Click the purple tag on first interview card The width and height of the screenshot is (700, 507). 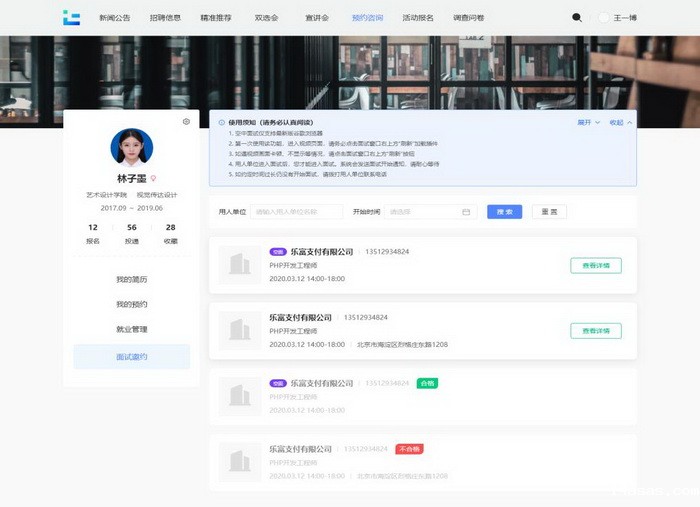point(278,252)
